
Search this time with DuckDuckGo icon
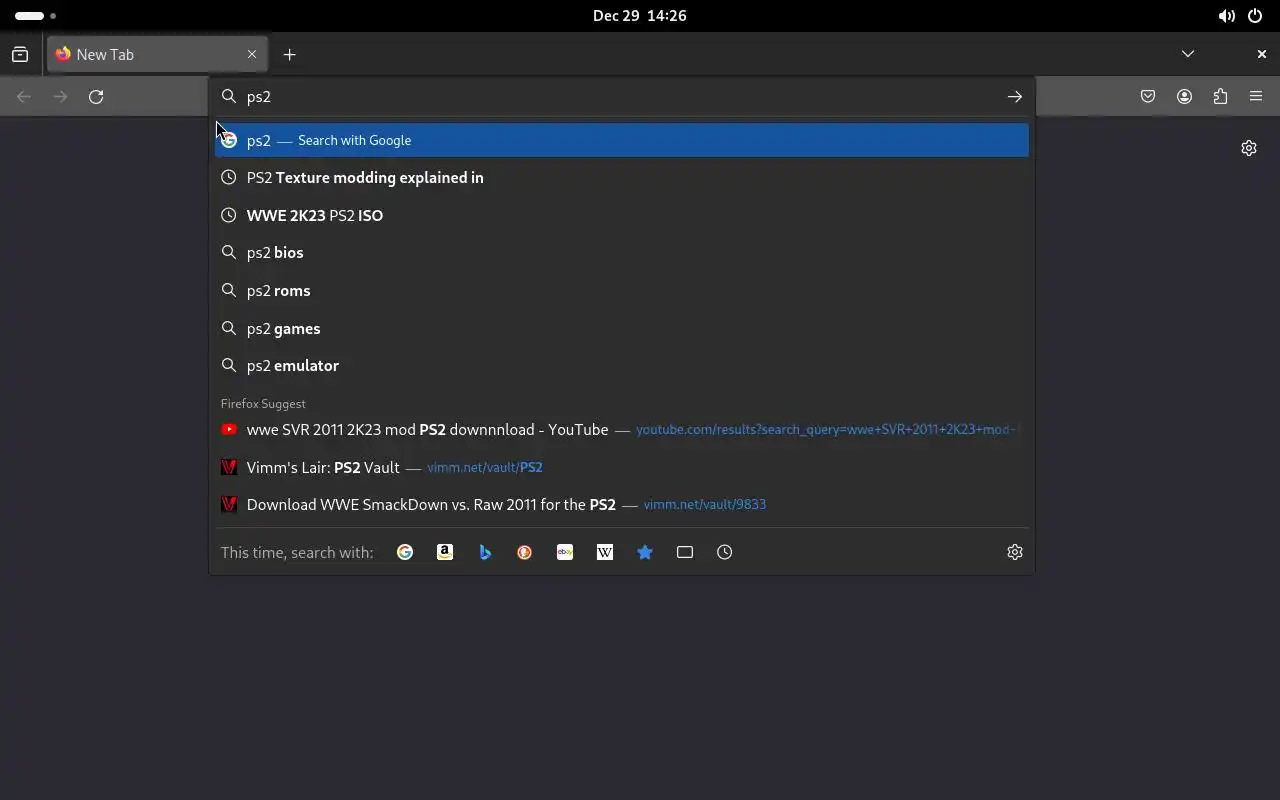pos(525,552)
